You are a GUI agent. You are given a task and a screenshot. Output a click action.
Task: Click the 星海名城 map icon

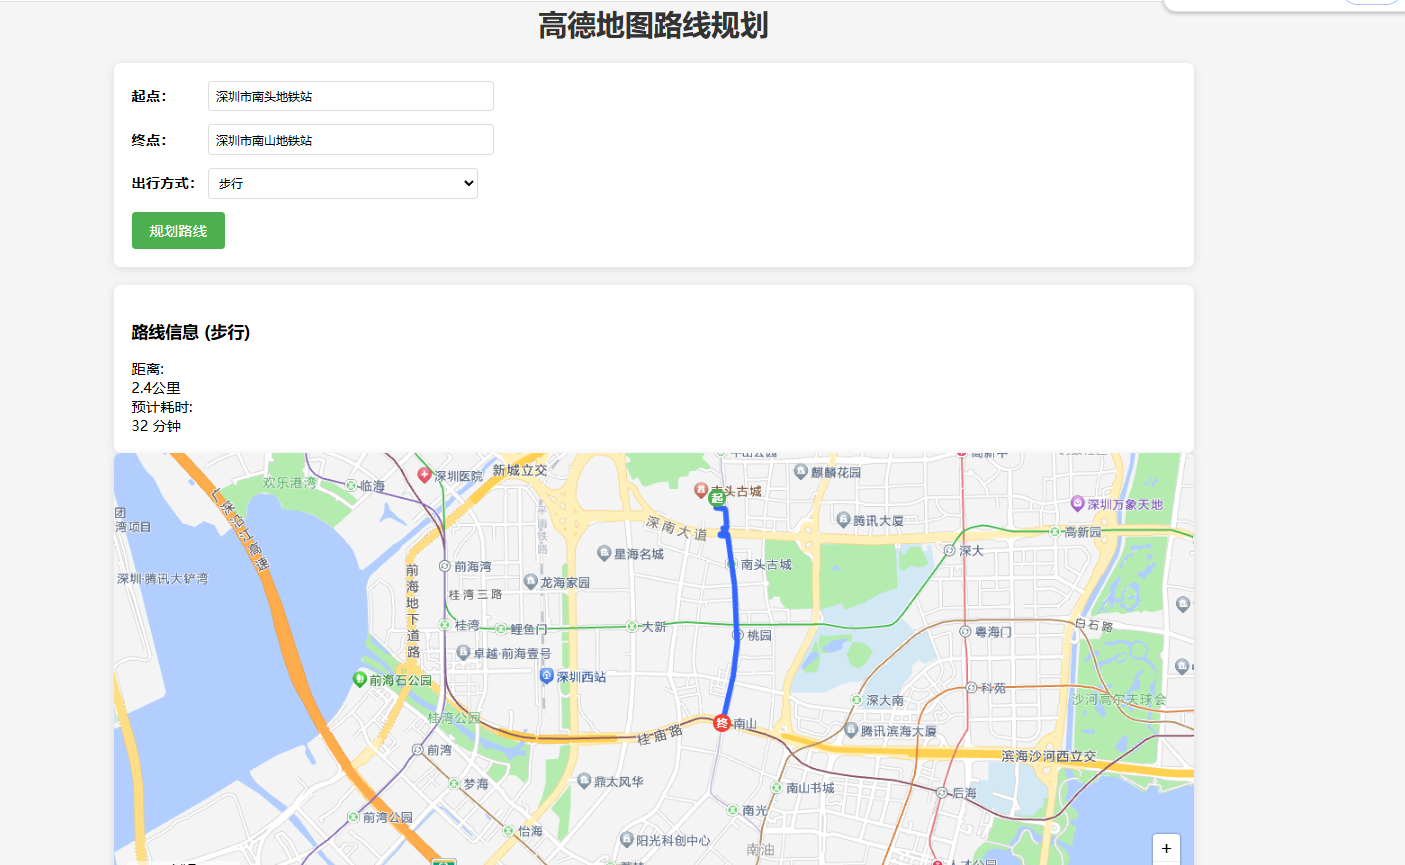tap(604, 553)
